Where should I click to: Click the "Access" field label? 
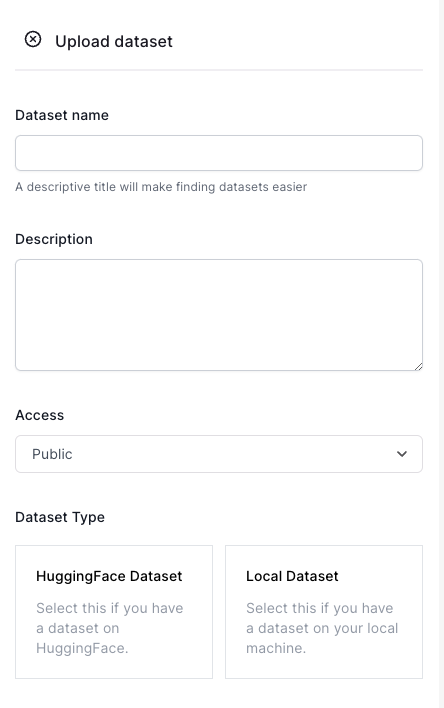(x=40, y=415)
